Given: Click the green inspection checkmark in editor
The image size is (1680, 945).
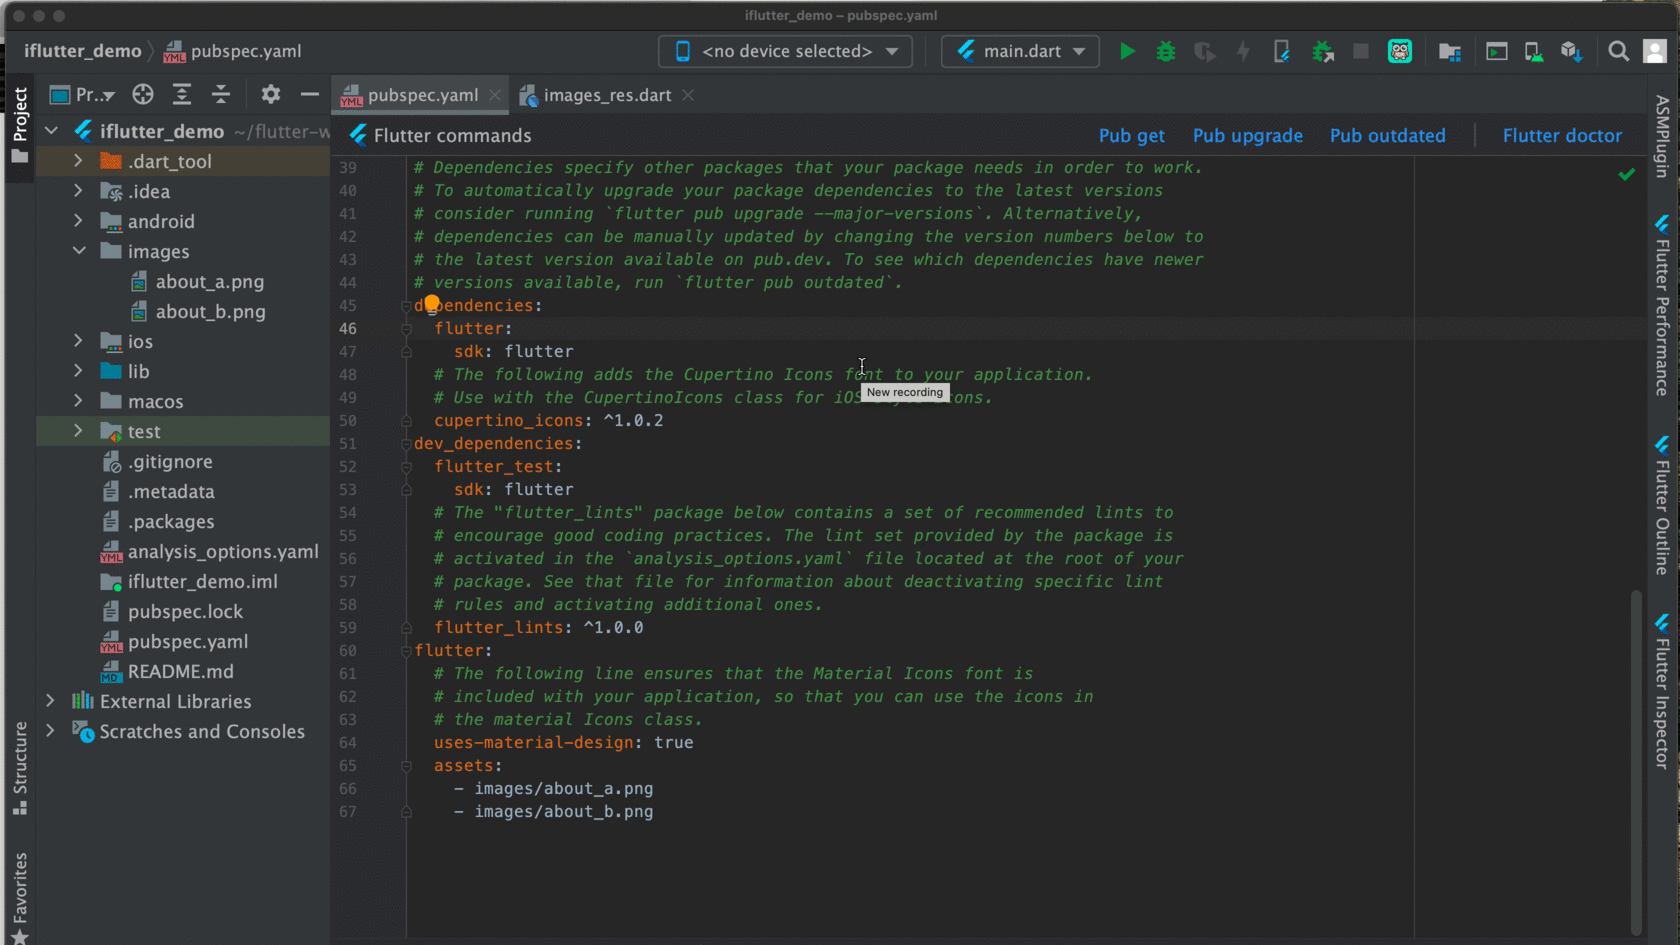Looking at the screenshot, I should click(1627, 175).
